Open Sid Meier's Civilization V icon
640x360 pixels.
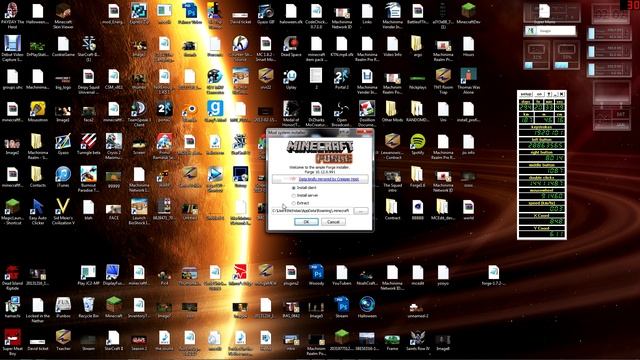click(63, 211)
